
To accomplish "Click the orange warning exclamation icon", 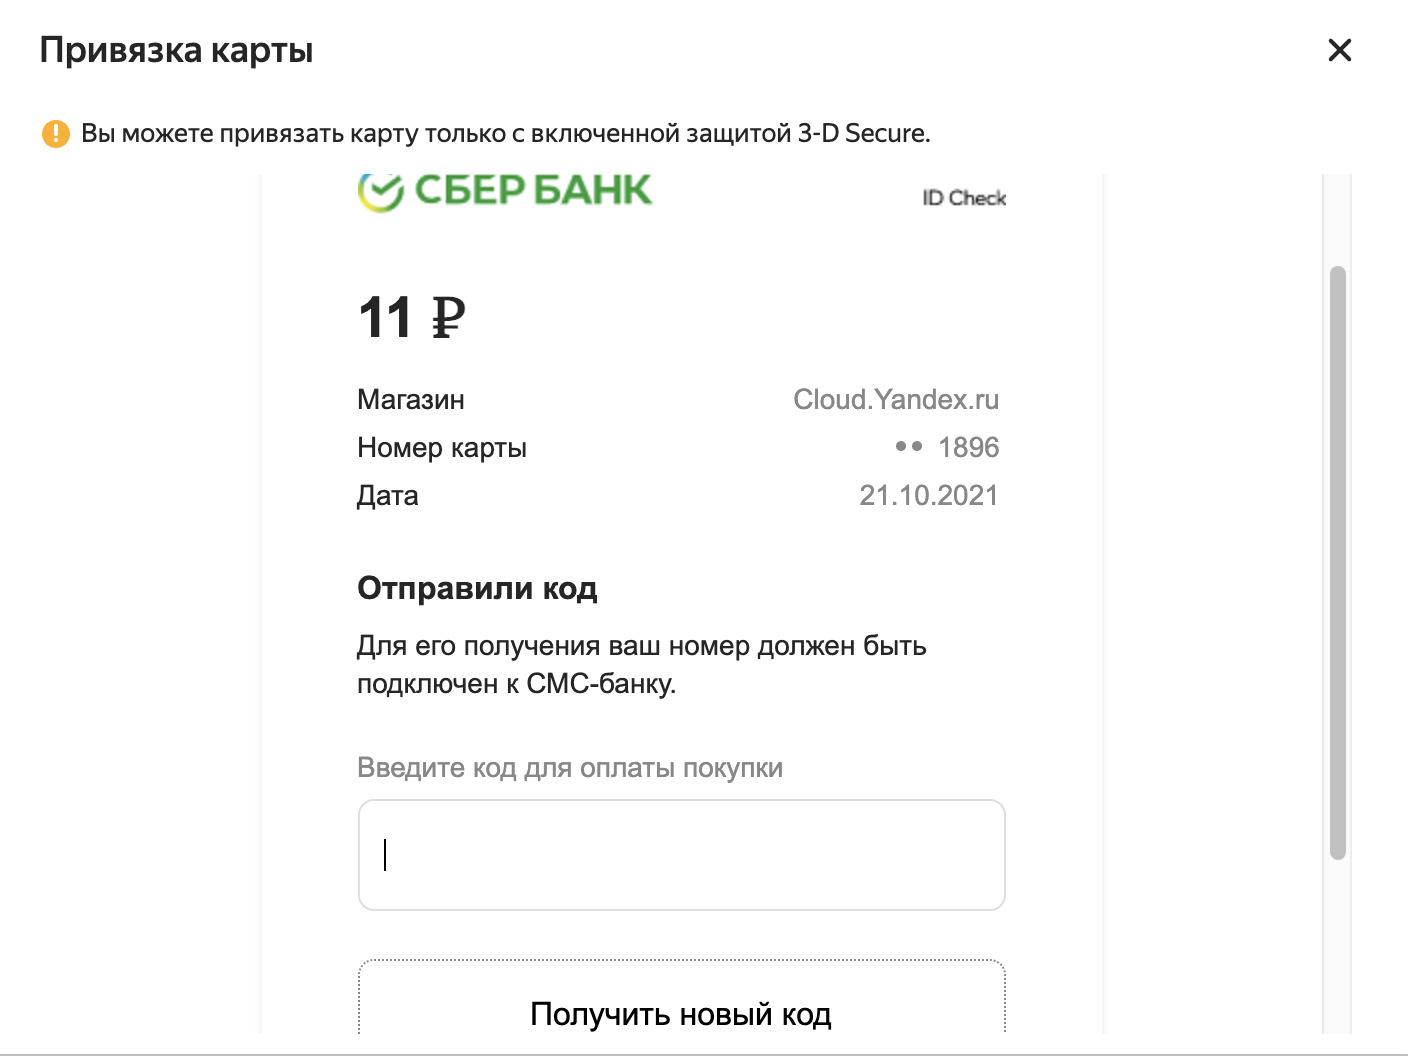I will pos(56,133).
